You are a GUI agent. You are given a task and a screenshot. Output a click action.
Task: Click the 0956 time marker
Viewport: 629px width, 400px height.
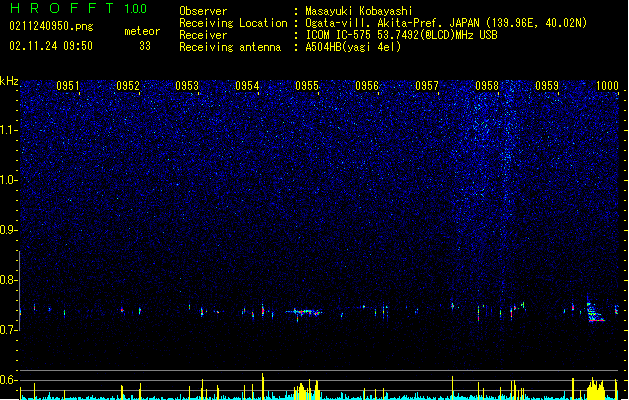[x=367, y=86]
